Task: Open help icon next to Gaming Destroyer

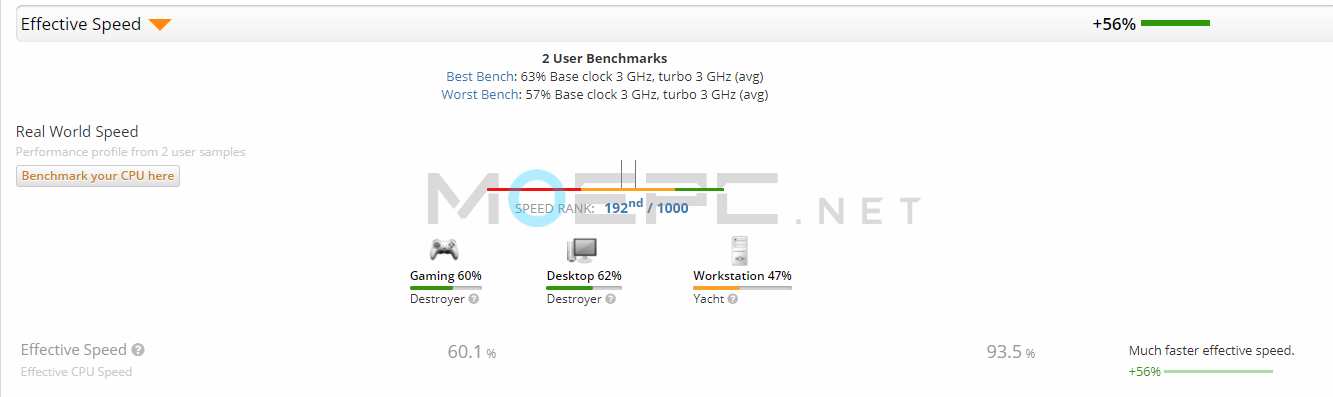Action: [x=474, y=299]
